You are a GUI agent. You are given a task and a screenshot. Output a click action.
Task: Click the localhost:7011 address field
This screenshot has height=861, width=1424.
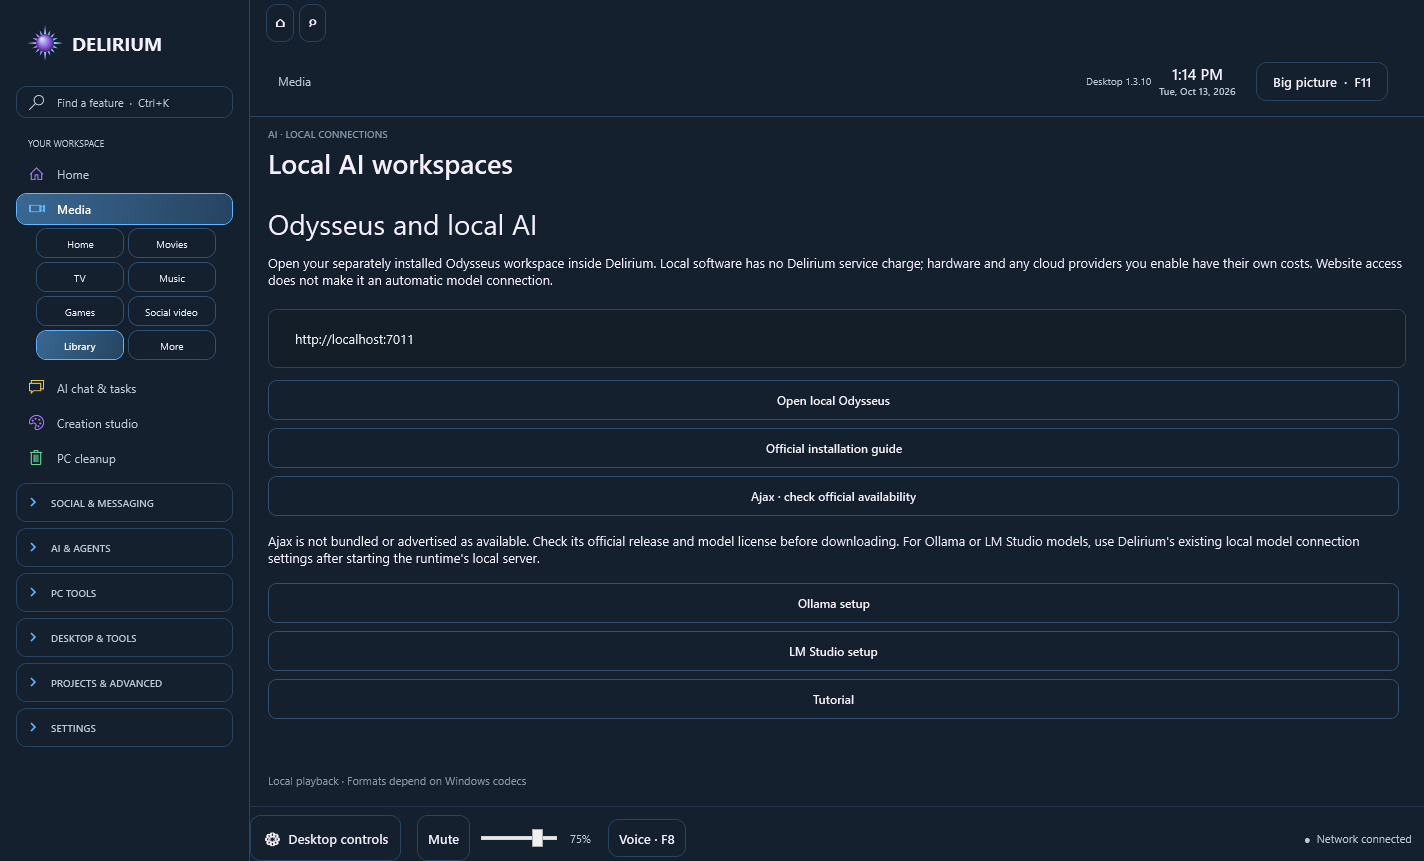(x=836, y=339)
